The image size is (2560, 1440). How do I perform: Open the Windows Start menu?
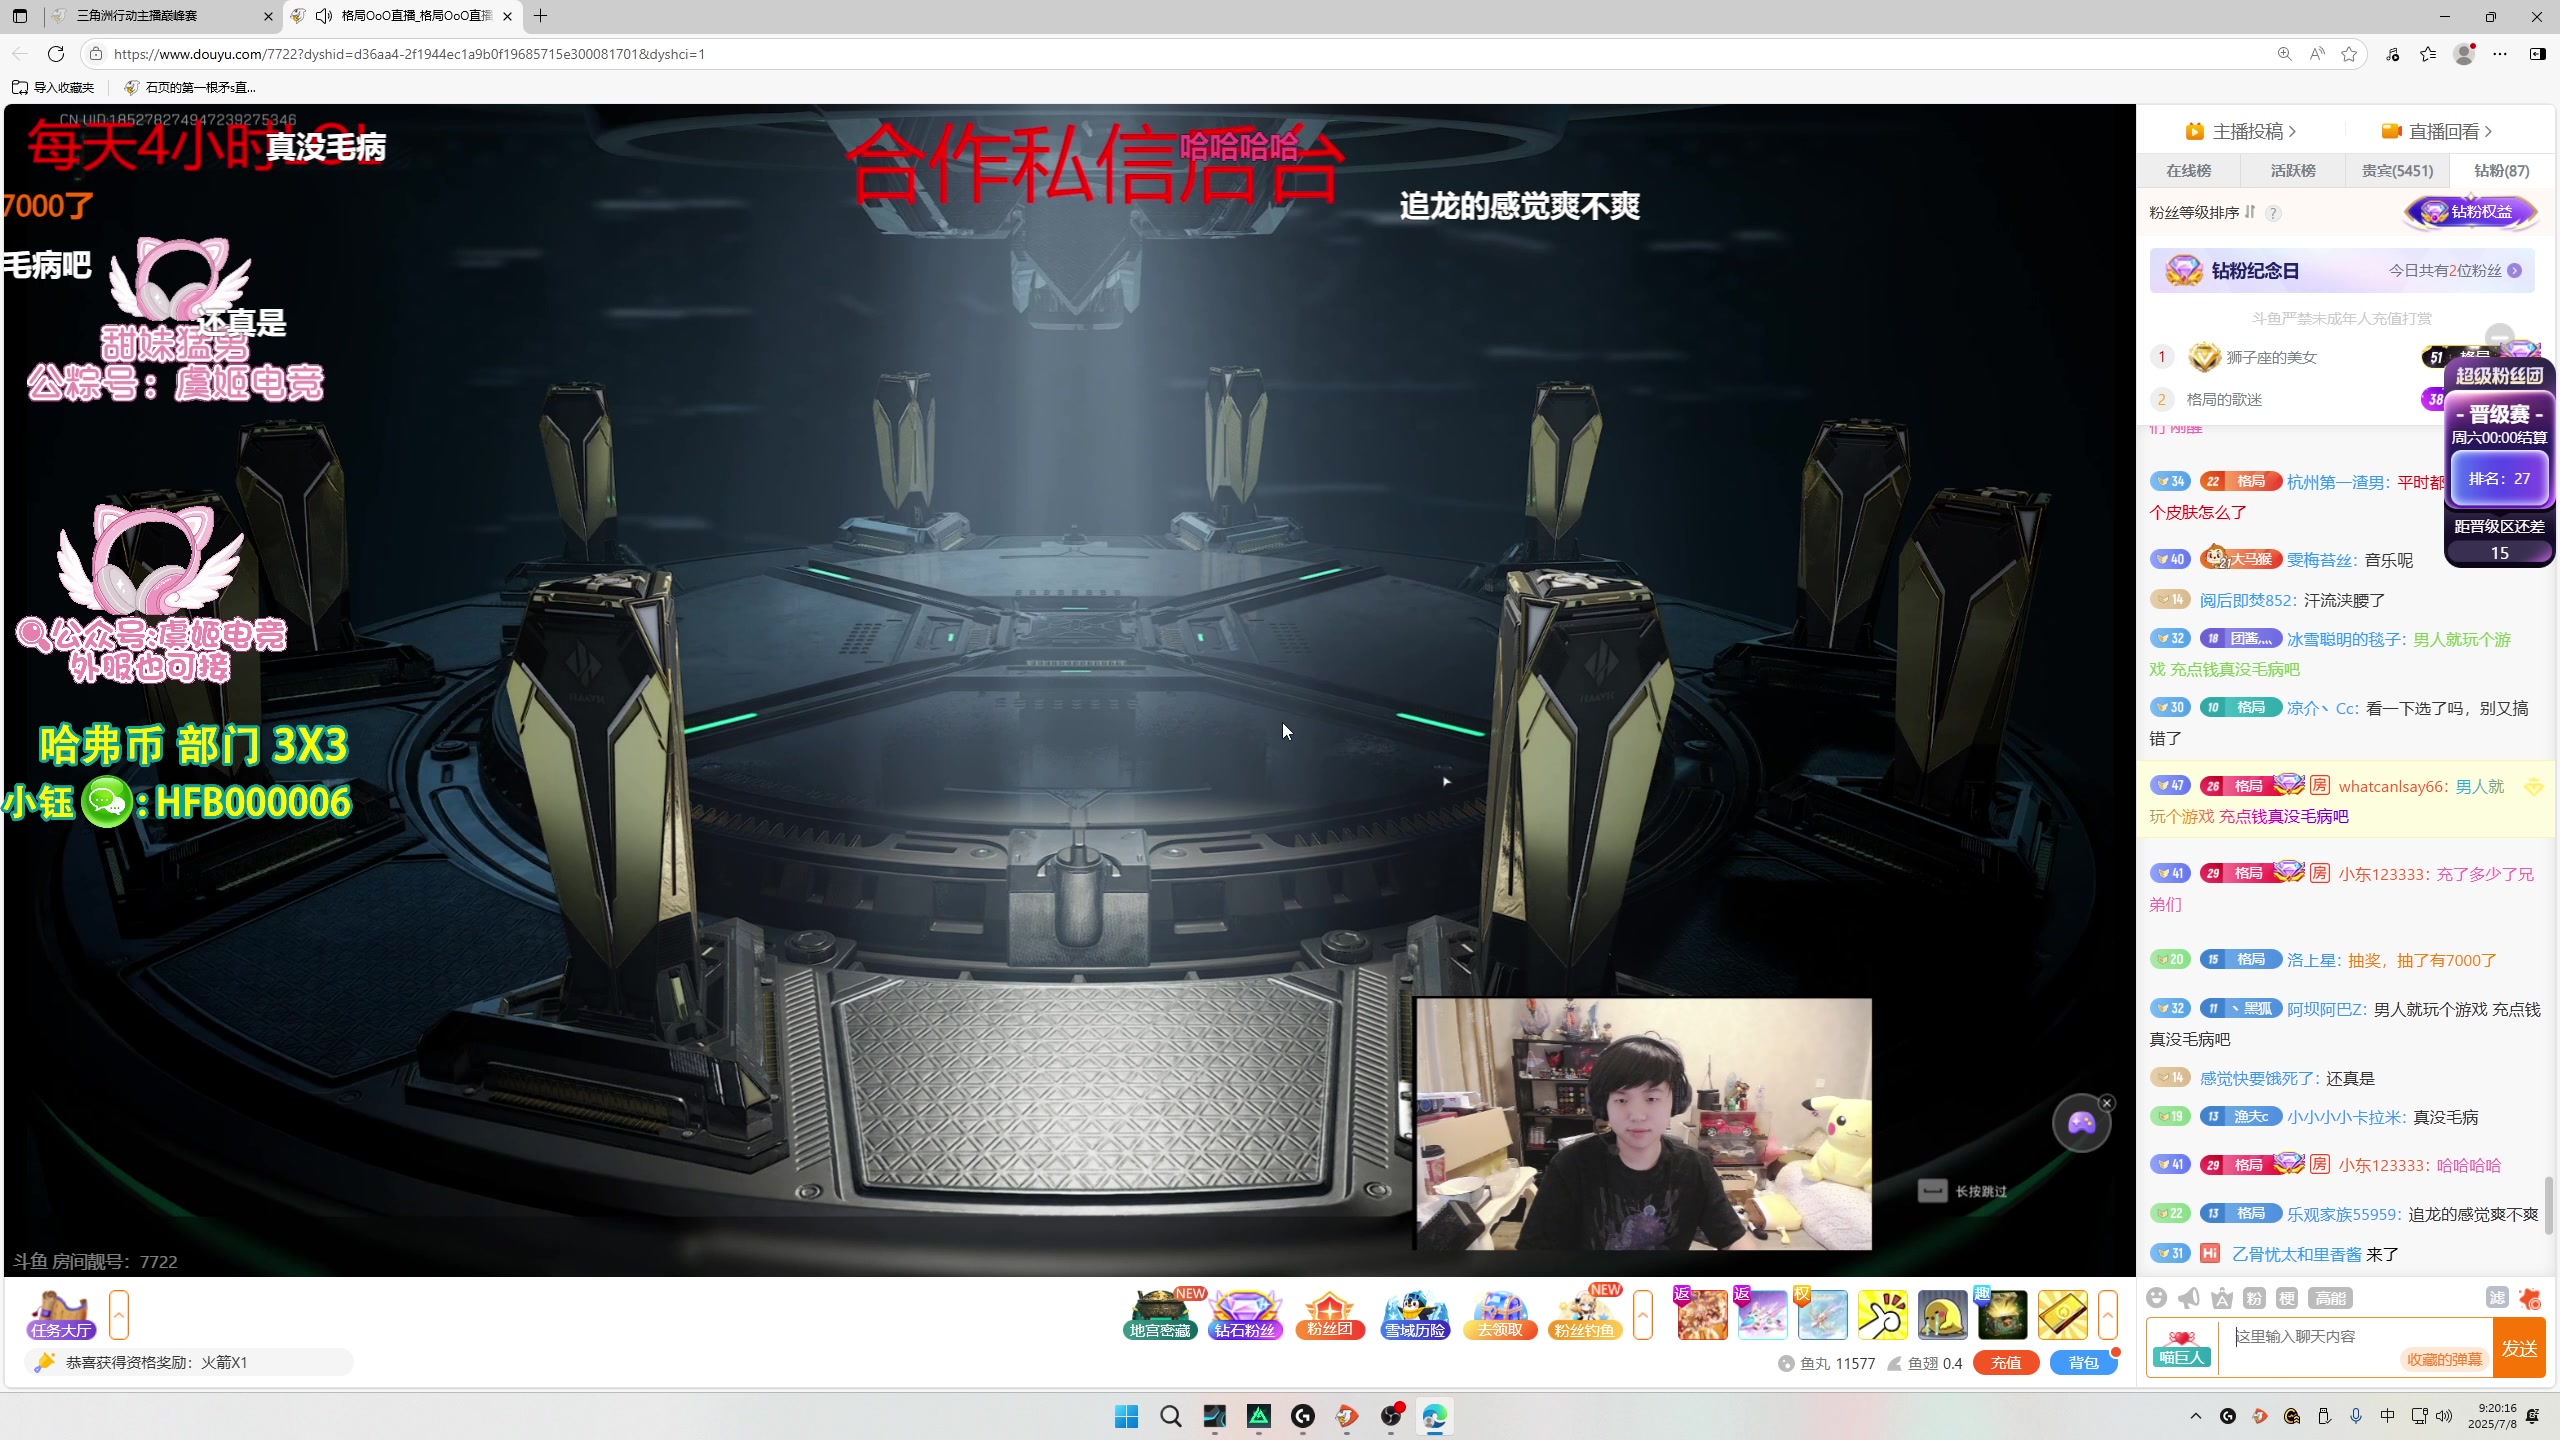point(1127,1416)
